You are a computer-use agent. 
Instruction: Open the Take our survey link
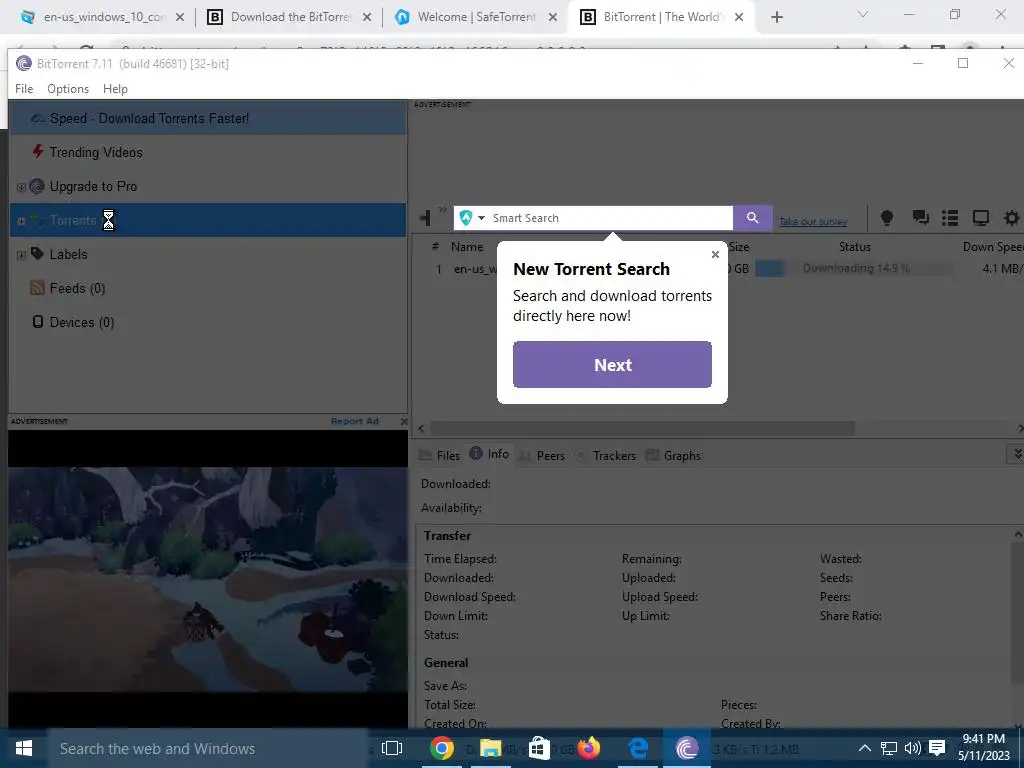812,221
